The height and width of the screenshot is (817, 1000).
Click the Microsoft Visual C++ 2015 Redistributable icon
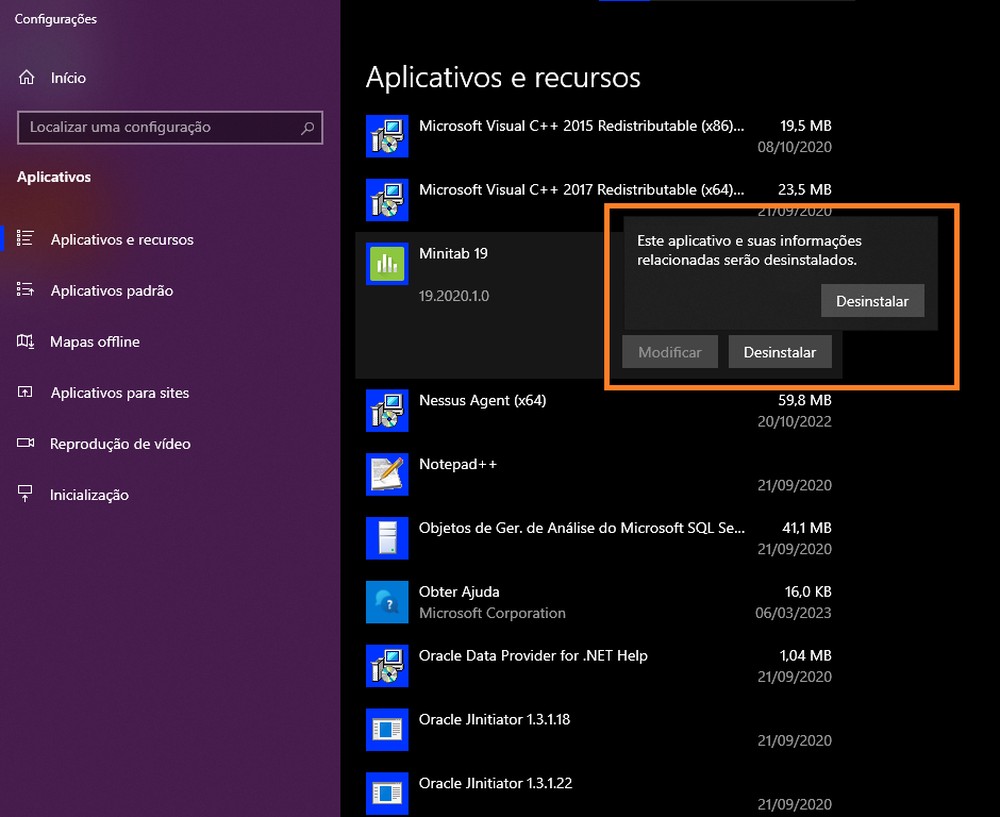pyautogui.click(x=387, y=136)
